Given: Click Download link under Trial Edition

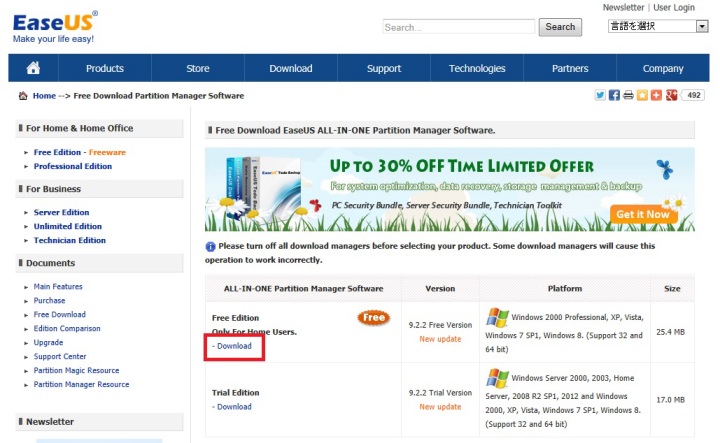Looking at the screenshot, I should click(x=234, y=407).
